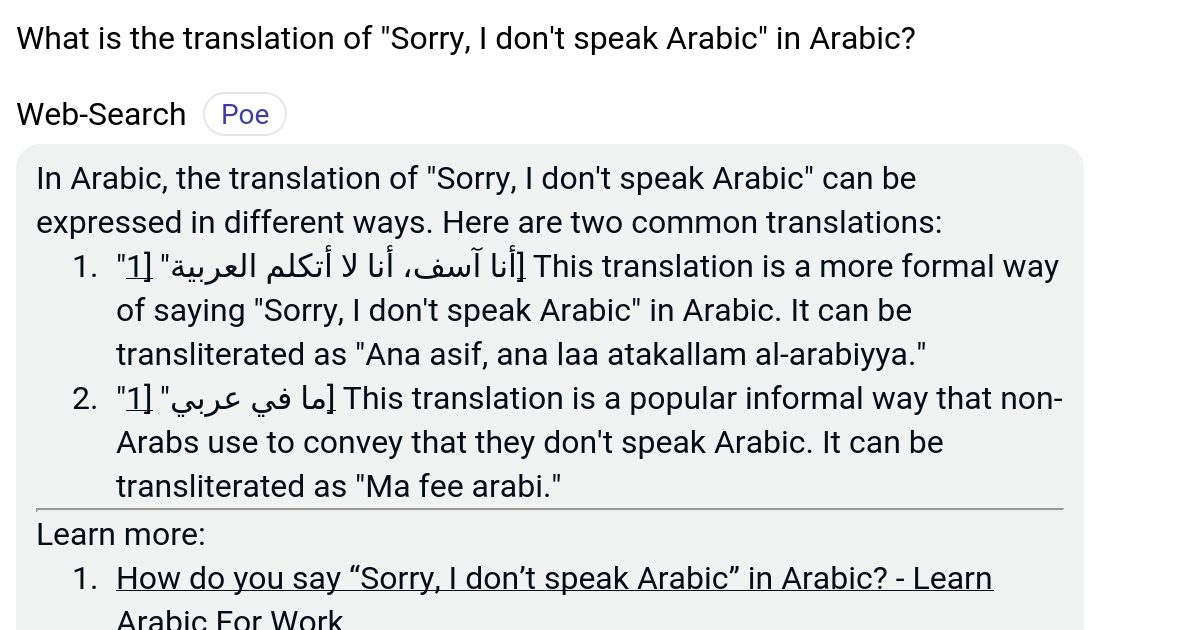Click the Learn more heading
The image size is (1200, 630).
click(x=120, y=534)
